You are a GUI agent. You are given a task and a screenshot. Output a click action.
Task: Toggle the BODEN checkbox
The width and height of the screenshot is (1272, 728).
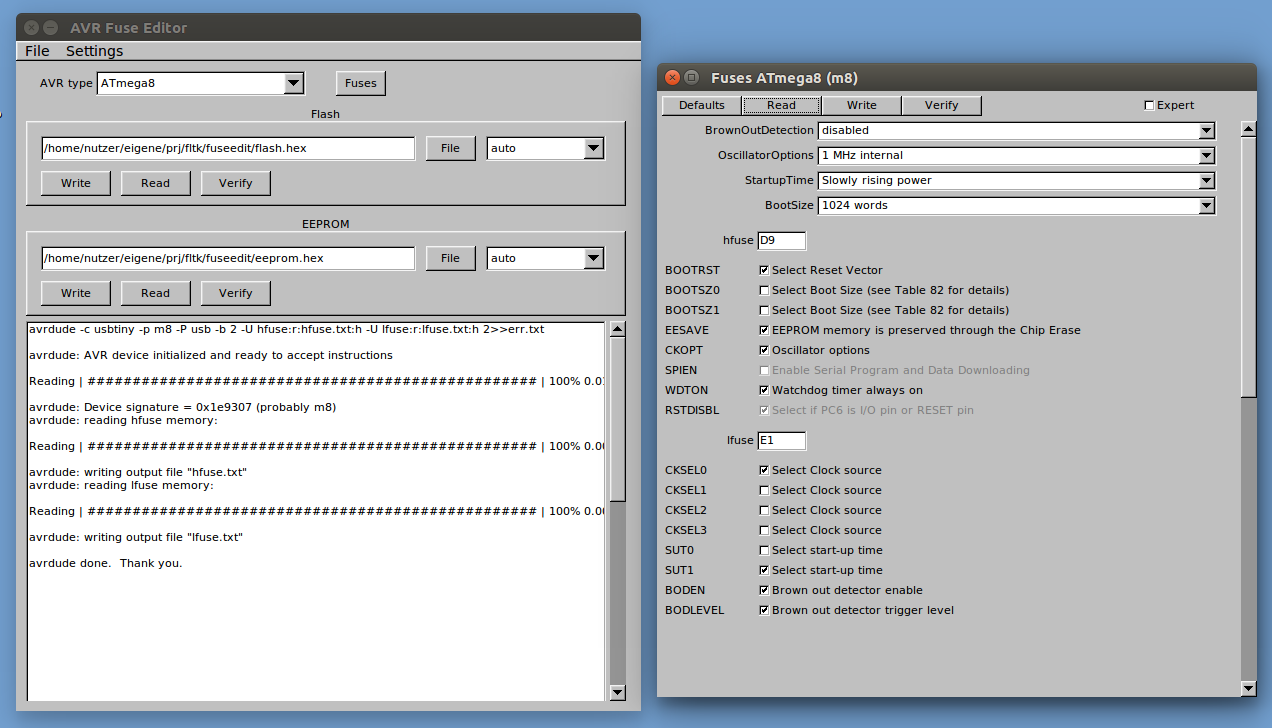pos(764,590)
